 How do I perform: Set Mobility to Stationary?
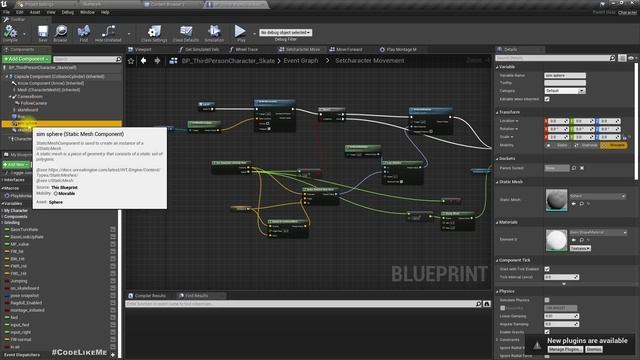[586, 145]
